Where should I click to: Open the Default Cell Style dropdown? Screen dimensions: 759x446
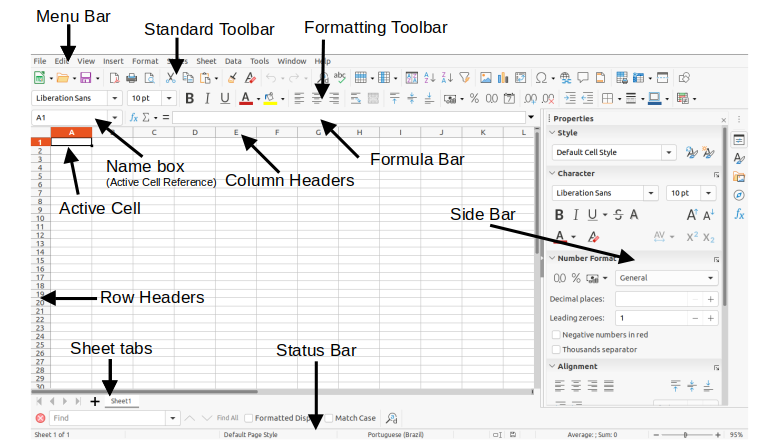[668, 153]
